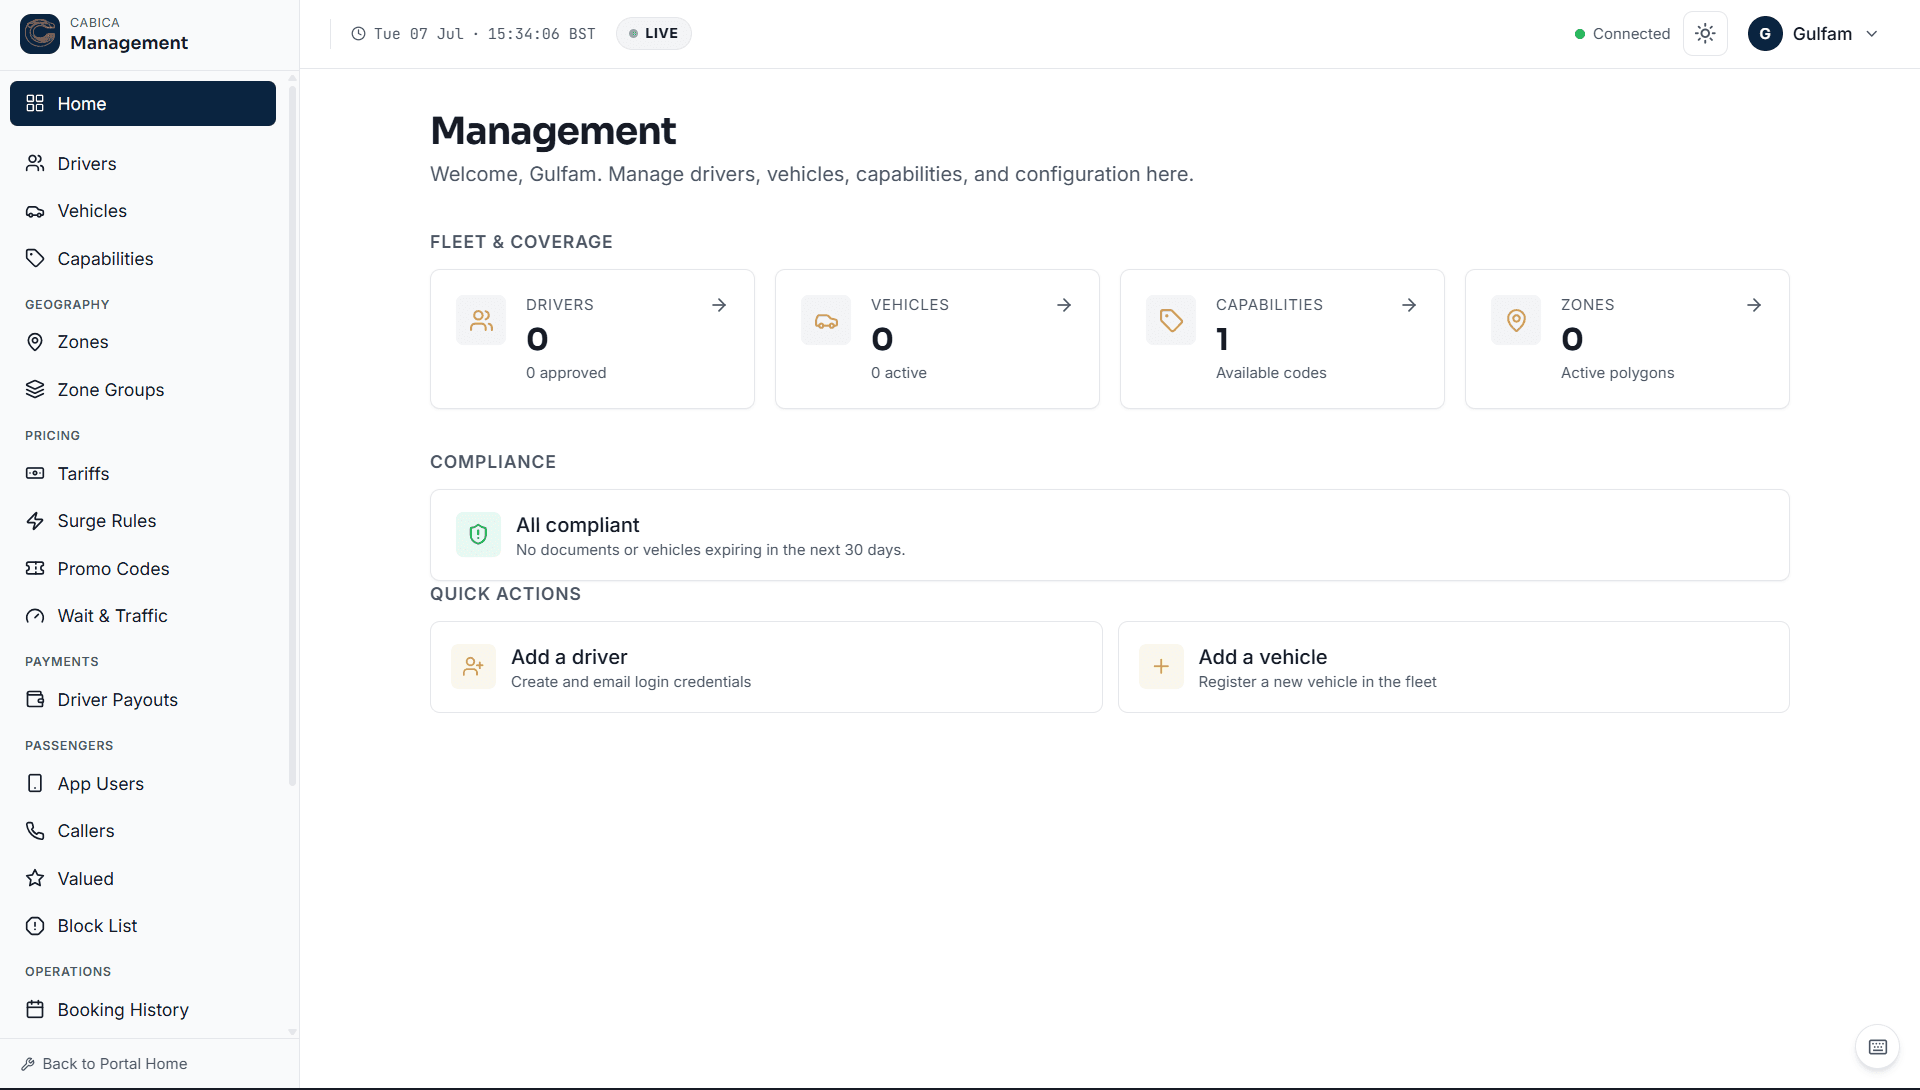Click the App Users phone icon
The width and height of the screenshot is (1920, 1090).
(x=35, y=783)
